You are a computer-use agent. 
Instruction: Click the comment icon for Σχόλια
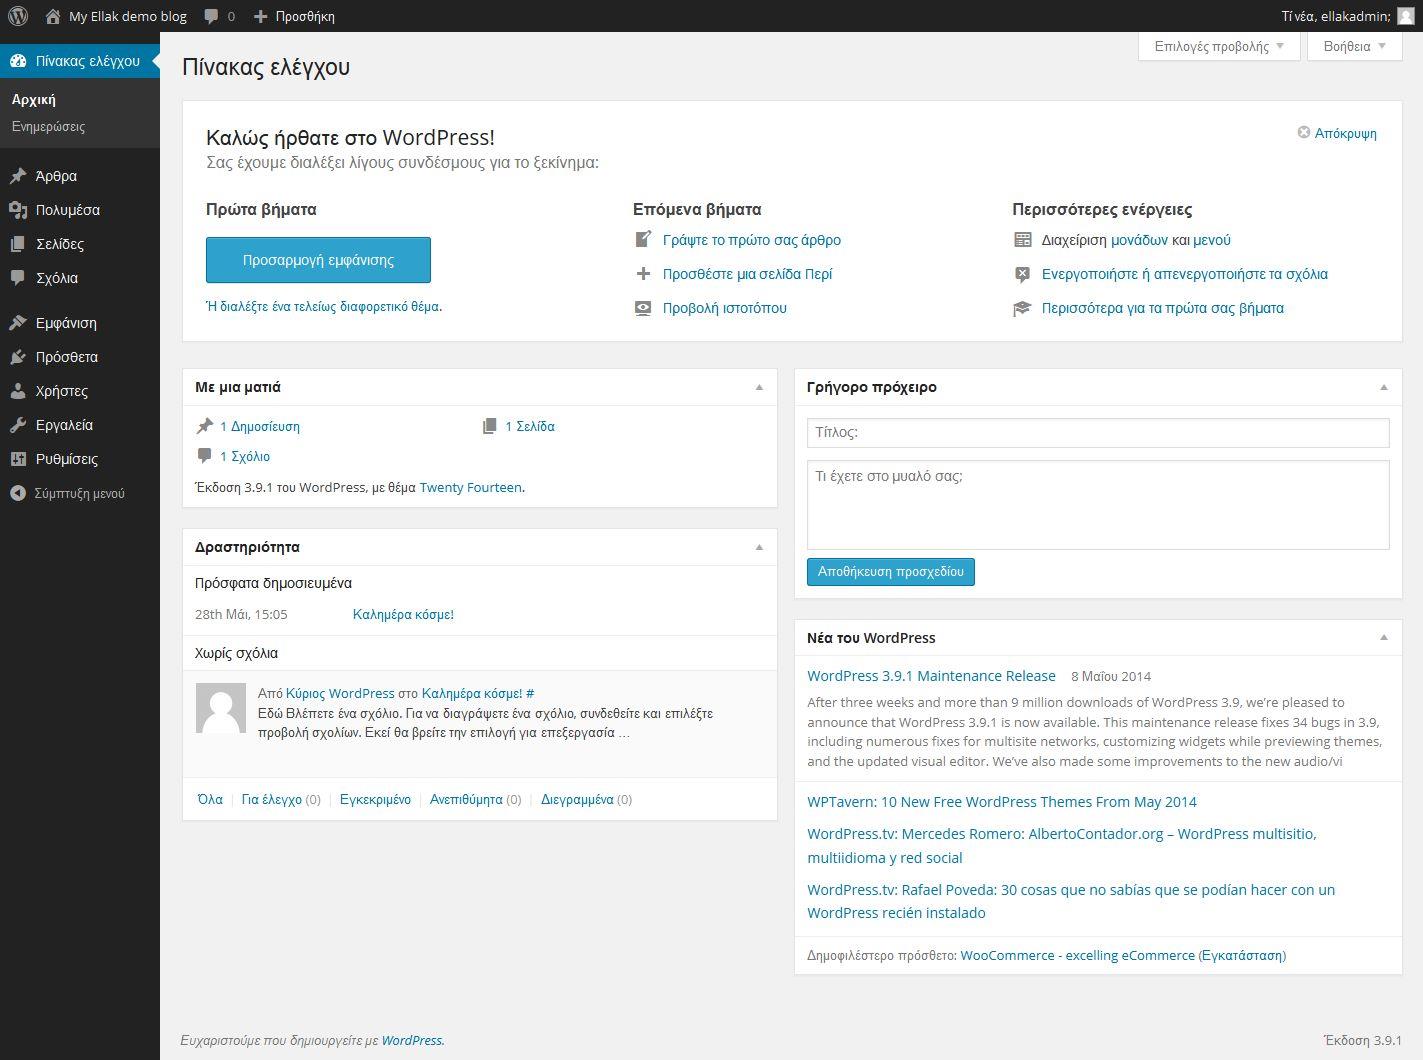point(18,278)
